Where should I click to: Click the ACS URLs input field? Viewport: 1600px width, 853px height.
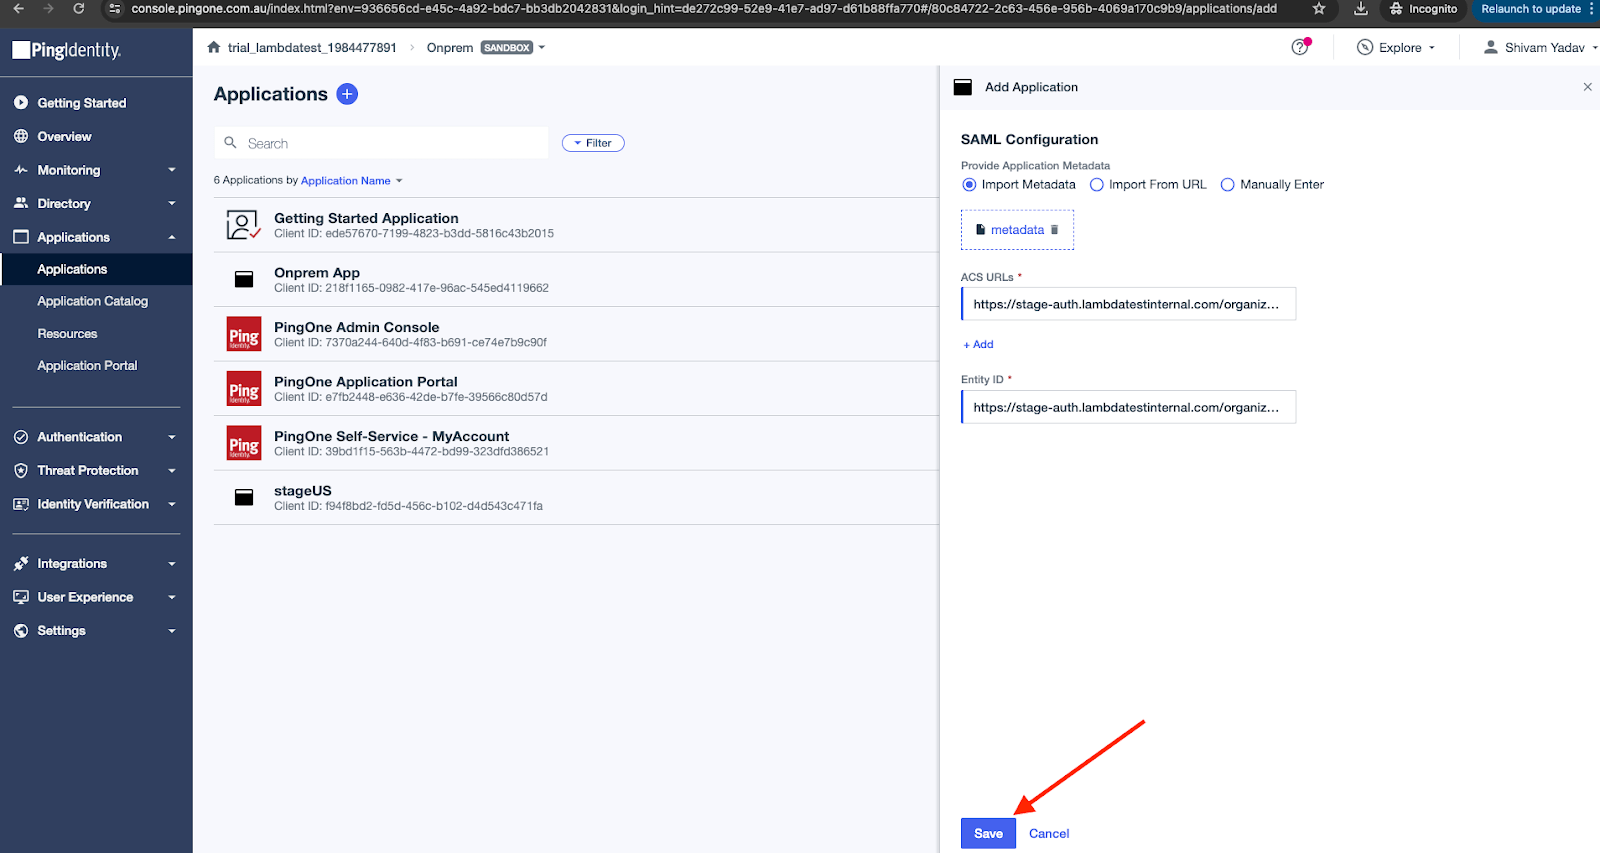coord(1128,304)
